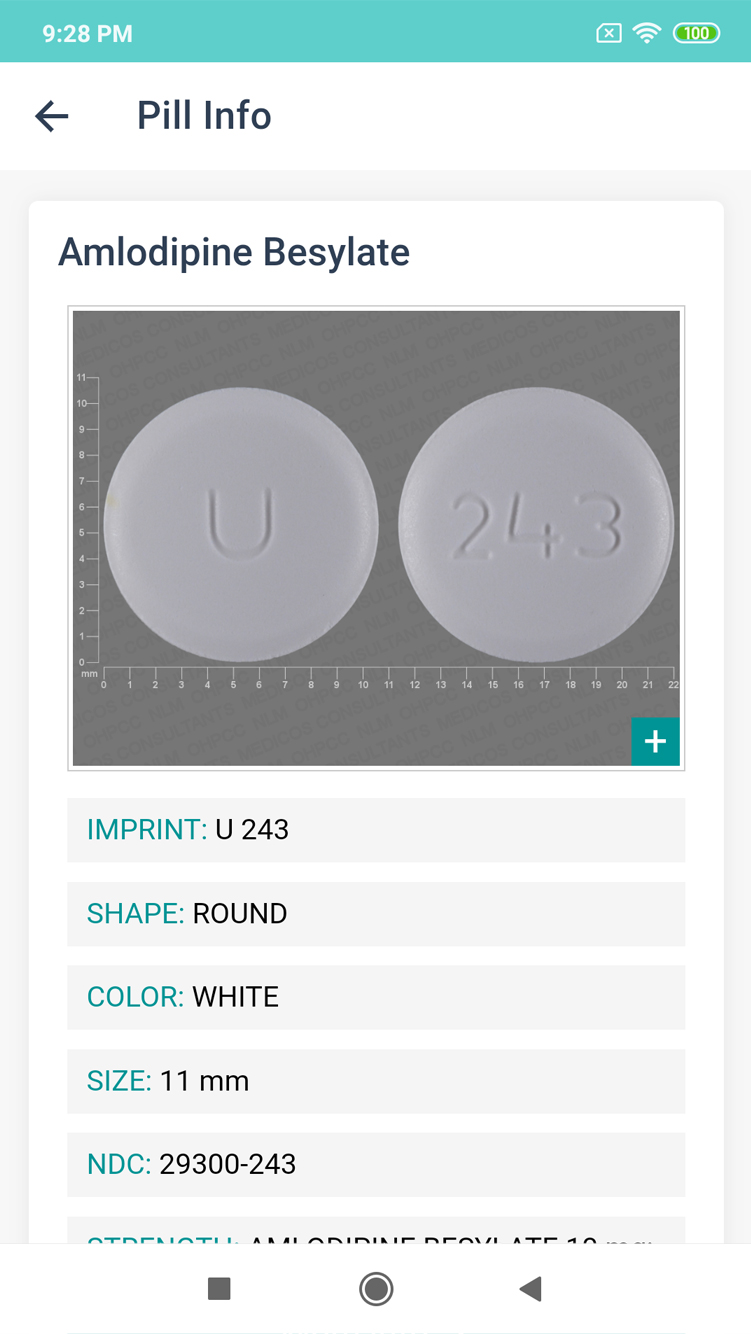Tap the Amlodipine Besylate heading

click(234, 252)
